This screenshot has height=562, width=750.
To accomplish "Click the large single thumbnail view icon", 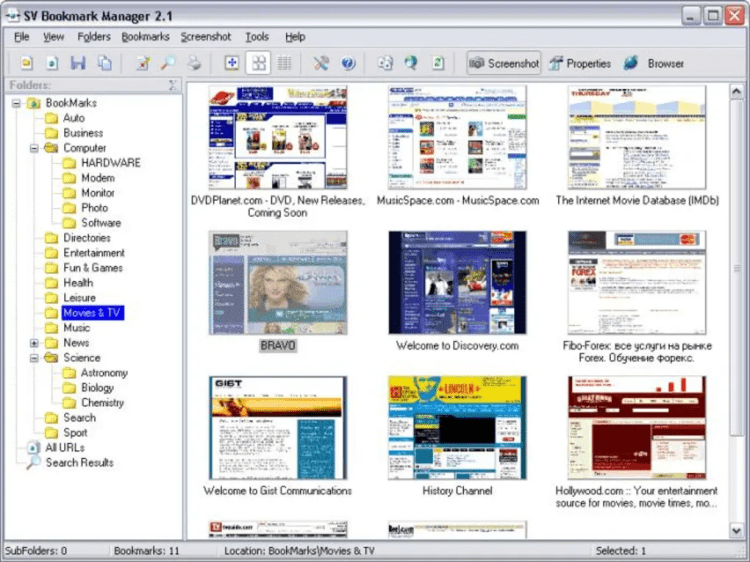I will pos(232,63).
